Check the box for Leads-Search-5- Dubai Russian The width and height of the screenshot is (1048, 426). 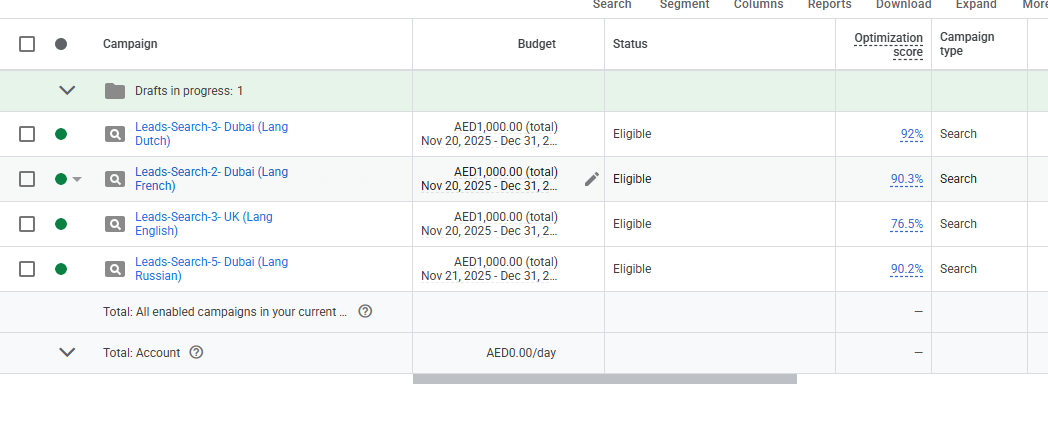click(x=27, y=269)
